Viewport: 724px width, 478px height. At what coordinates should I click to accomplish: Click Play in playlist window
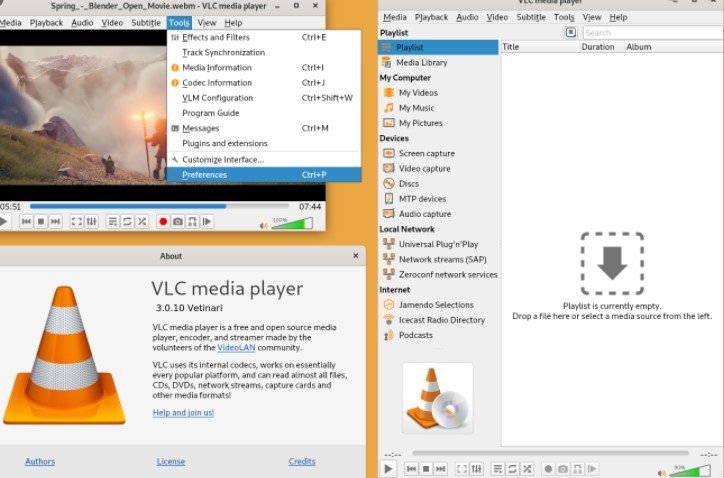point(389,469)
